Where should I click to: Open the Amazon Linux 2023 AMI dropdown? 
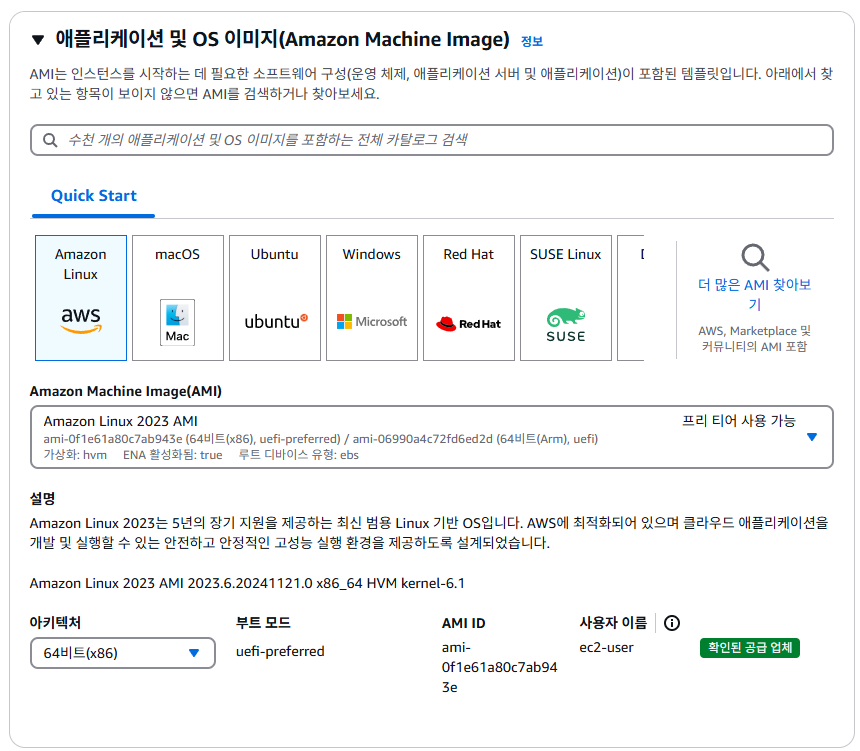[x=432, y=437]
